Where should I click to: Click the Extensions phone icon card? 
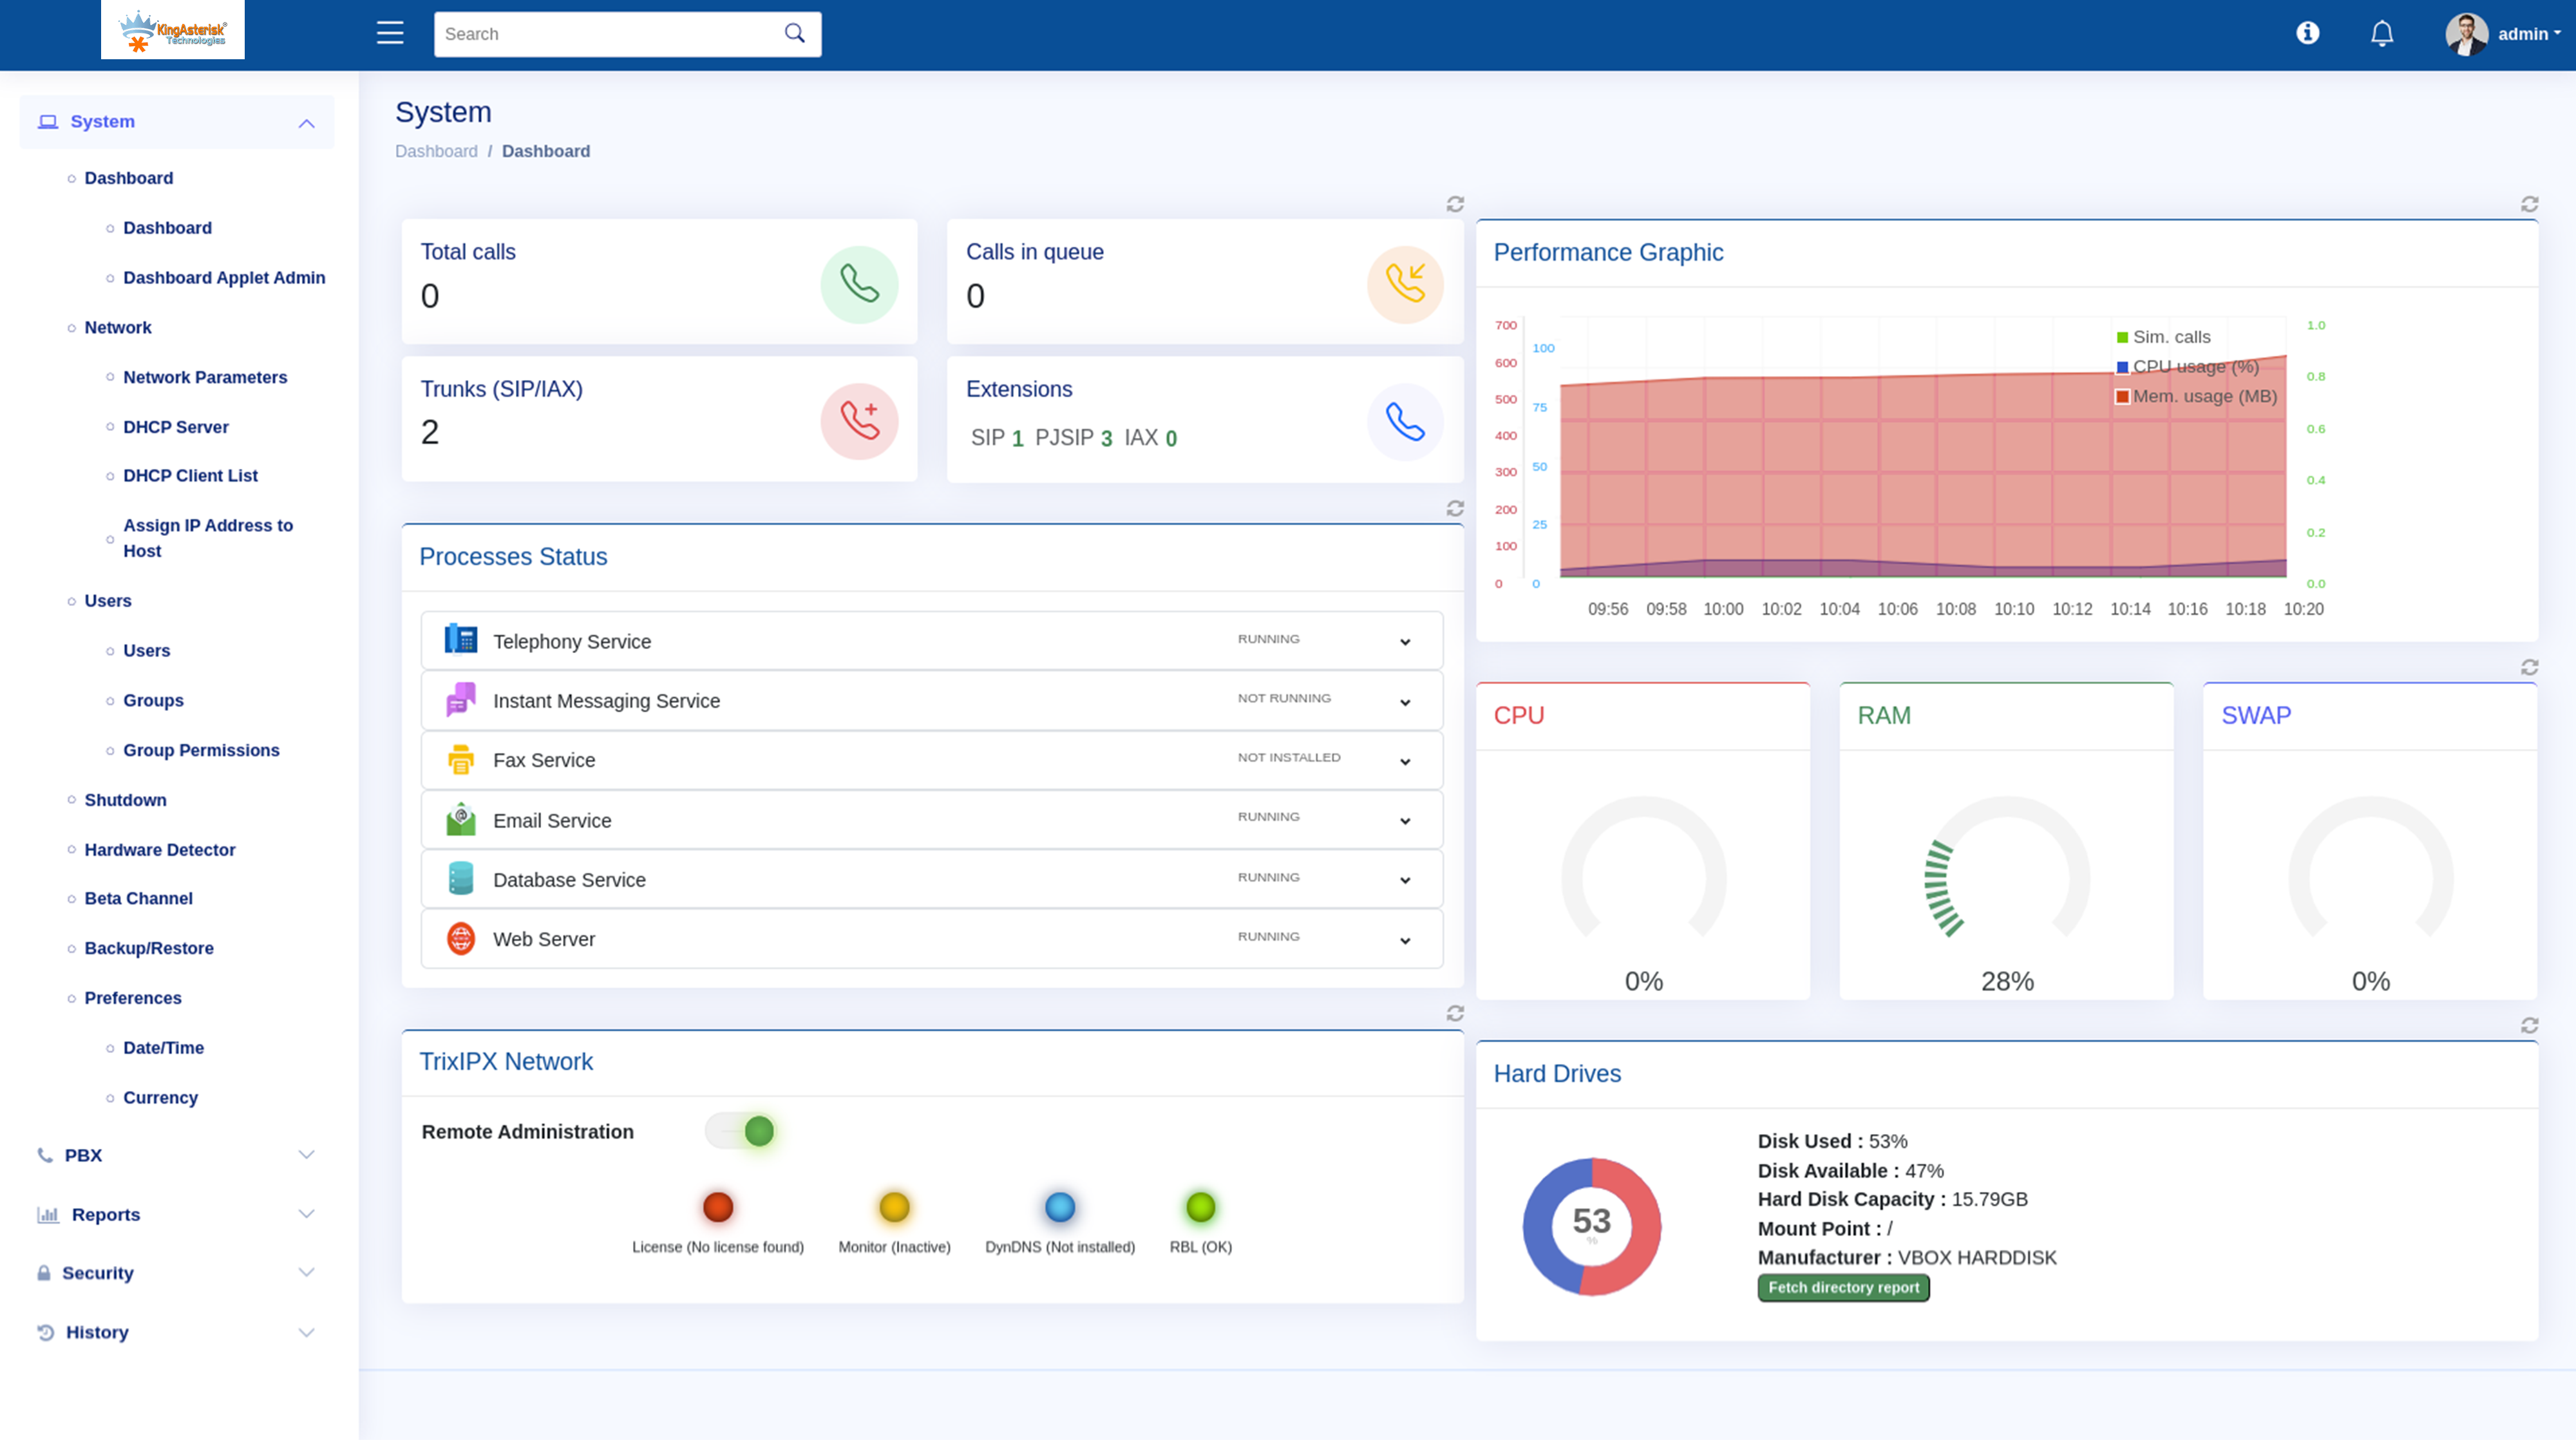coord(1405,422)
